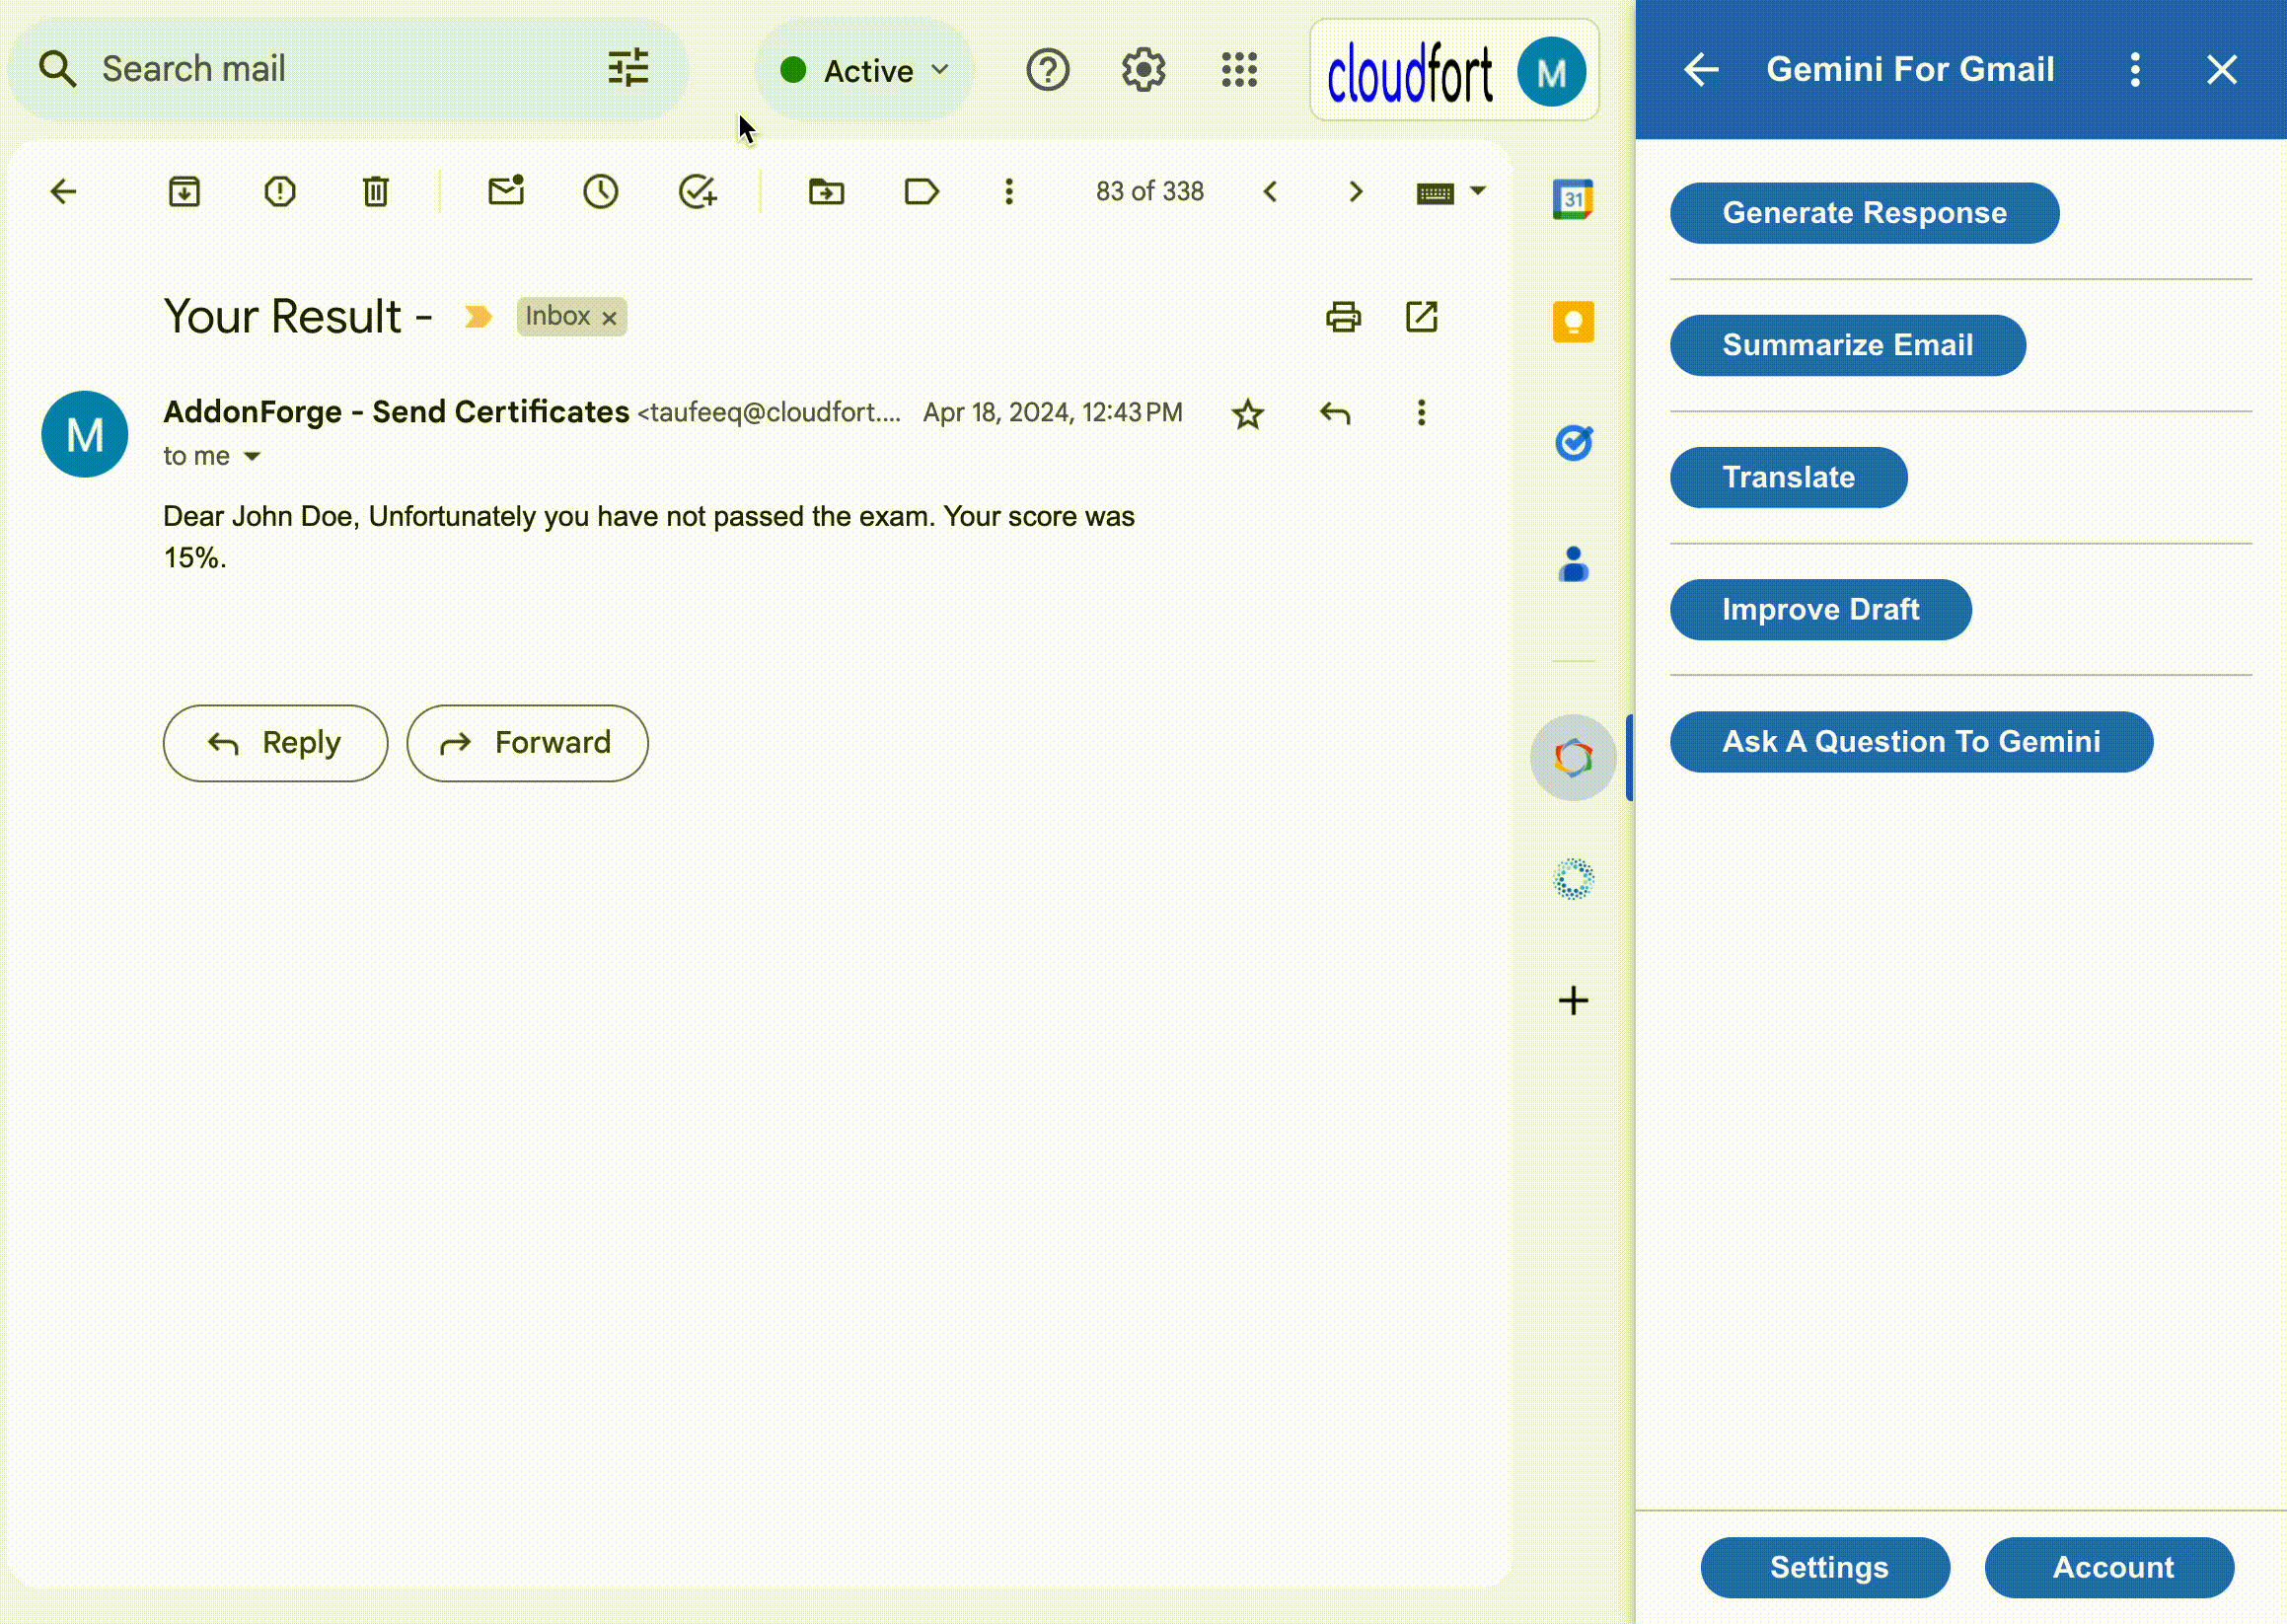Open Google Calendar side panel

(1573, 199)
